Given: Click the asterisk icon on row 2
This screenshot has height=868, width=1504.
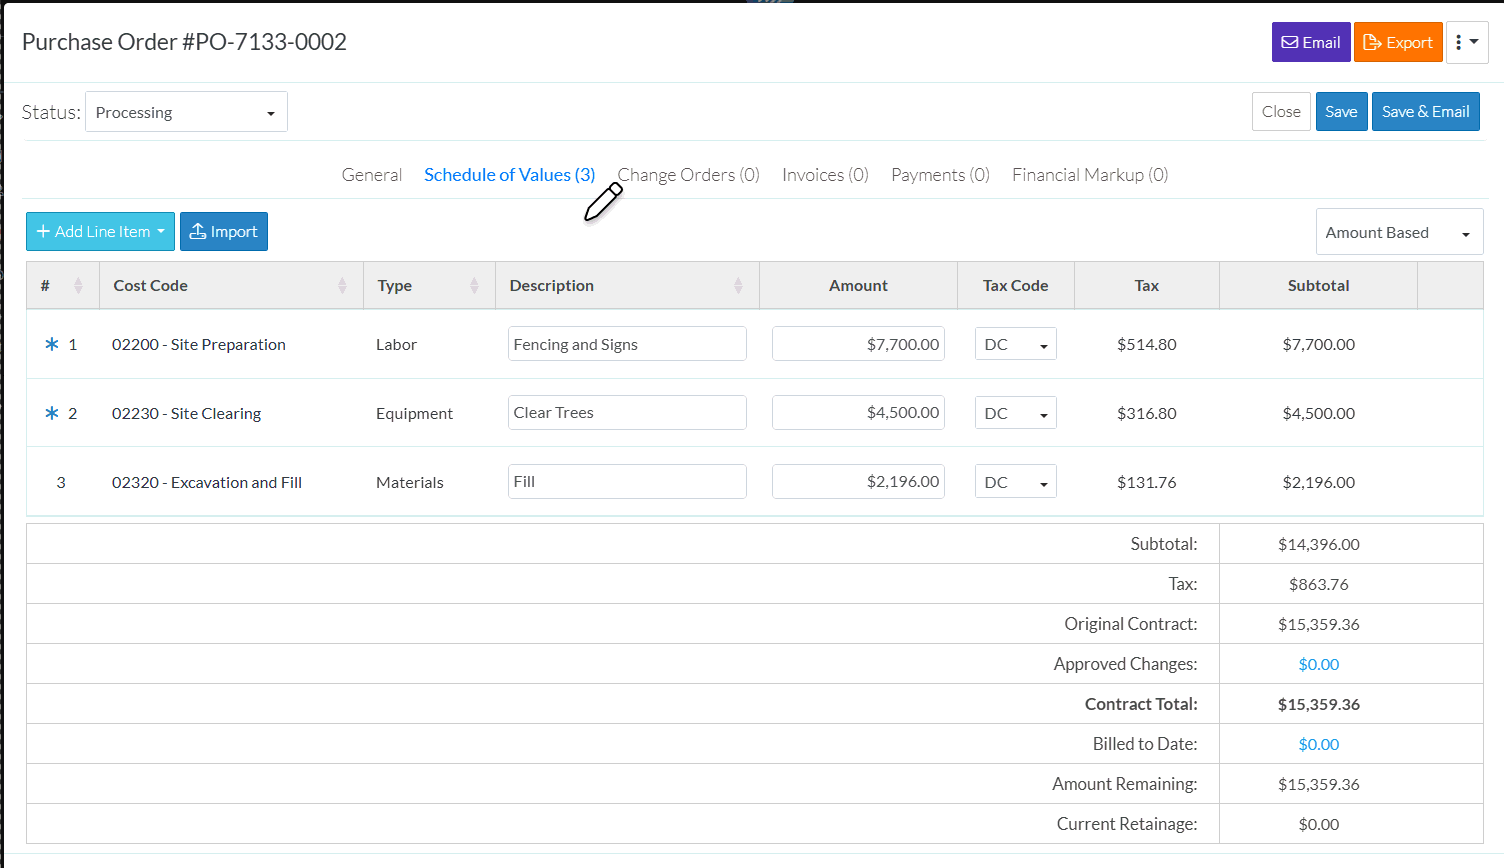Looking at the screenshot, I should [x=52, y=413].
